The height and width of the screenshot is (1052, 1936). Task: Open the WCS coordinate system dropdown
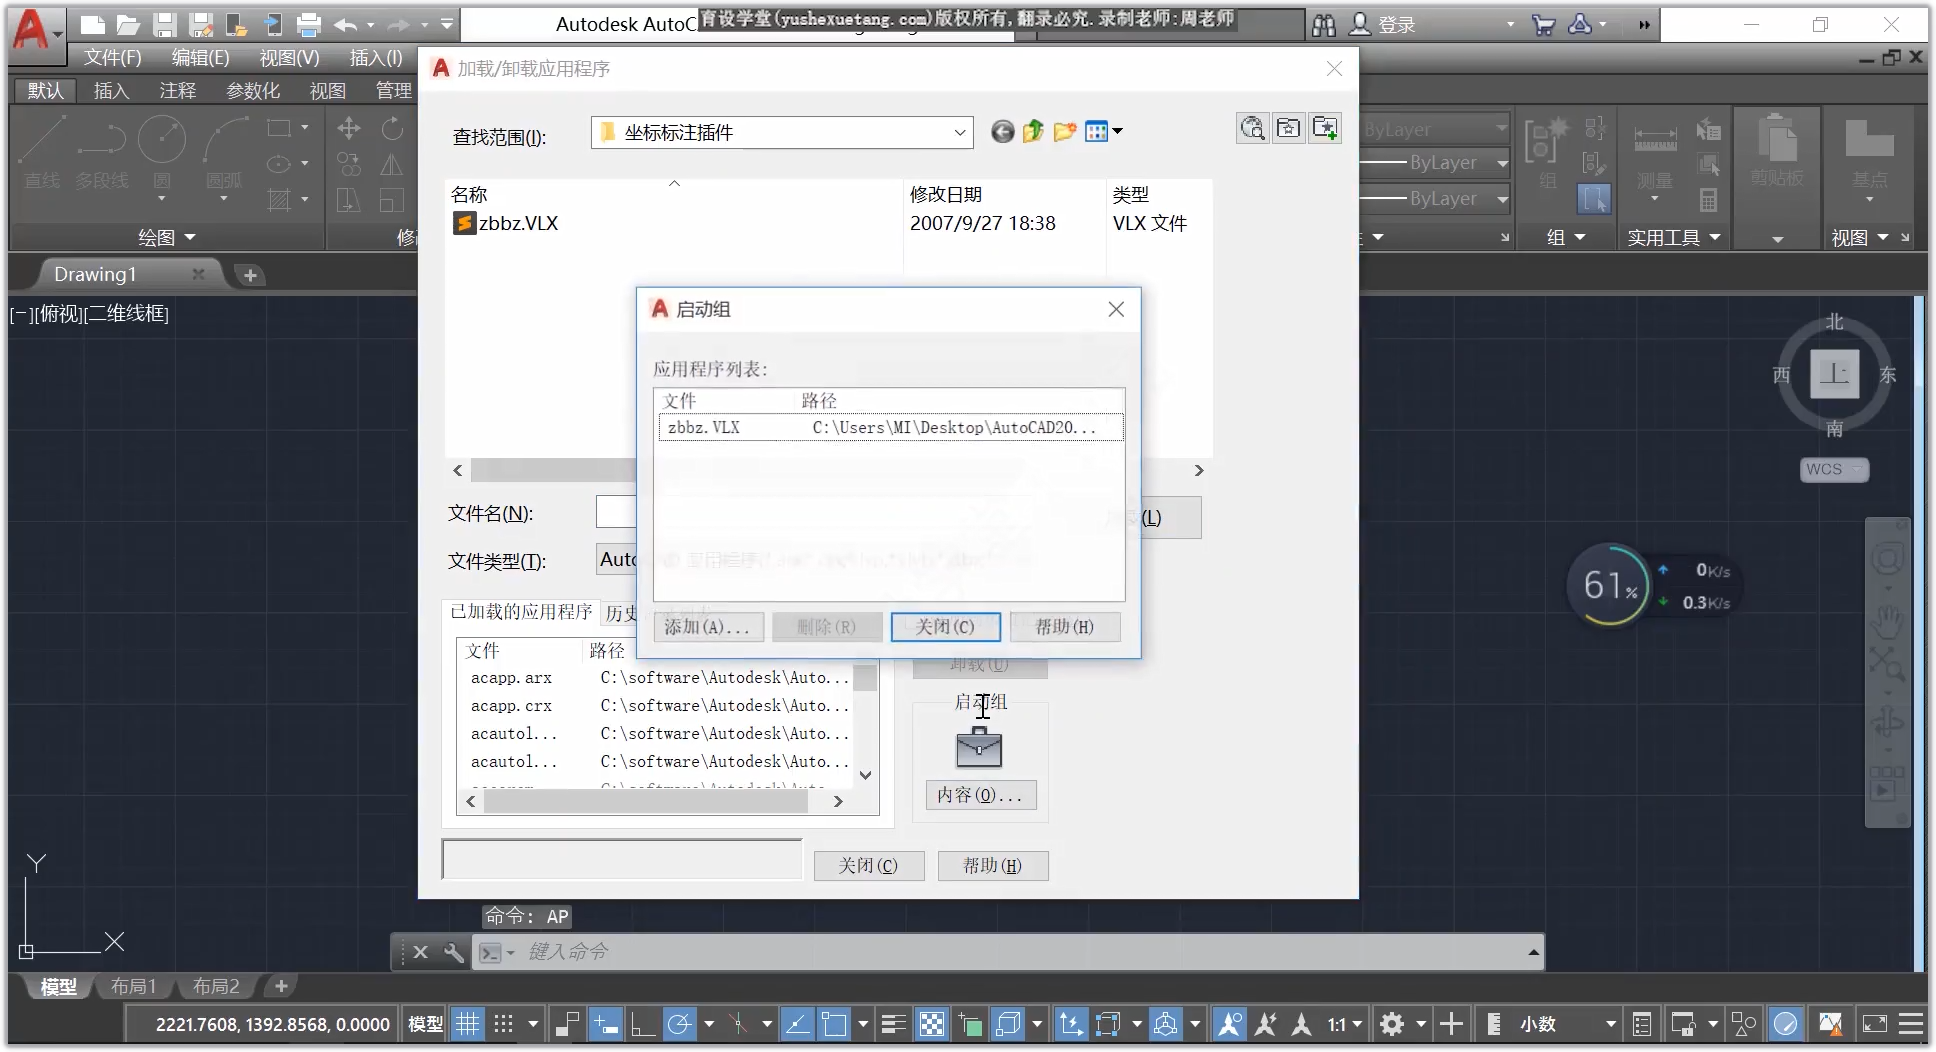pyautogui.click(x=1835, y=469)
